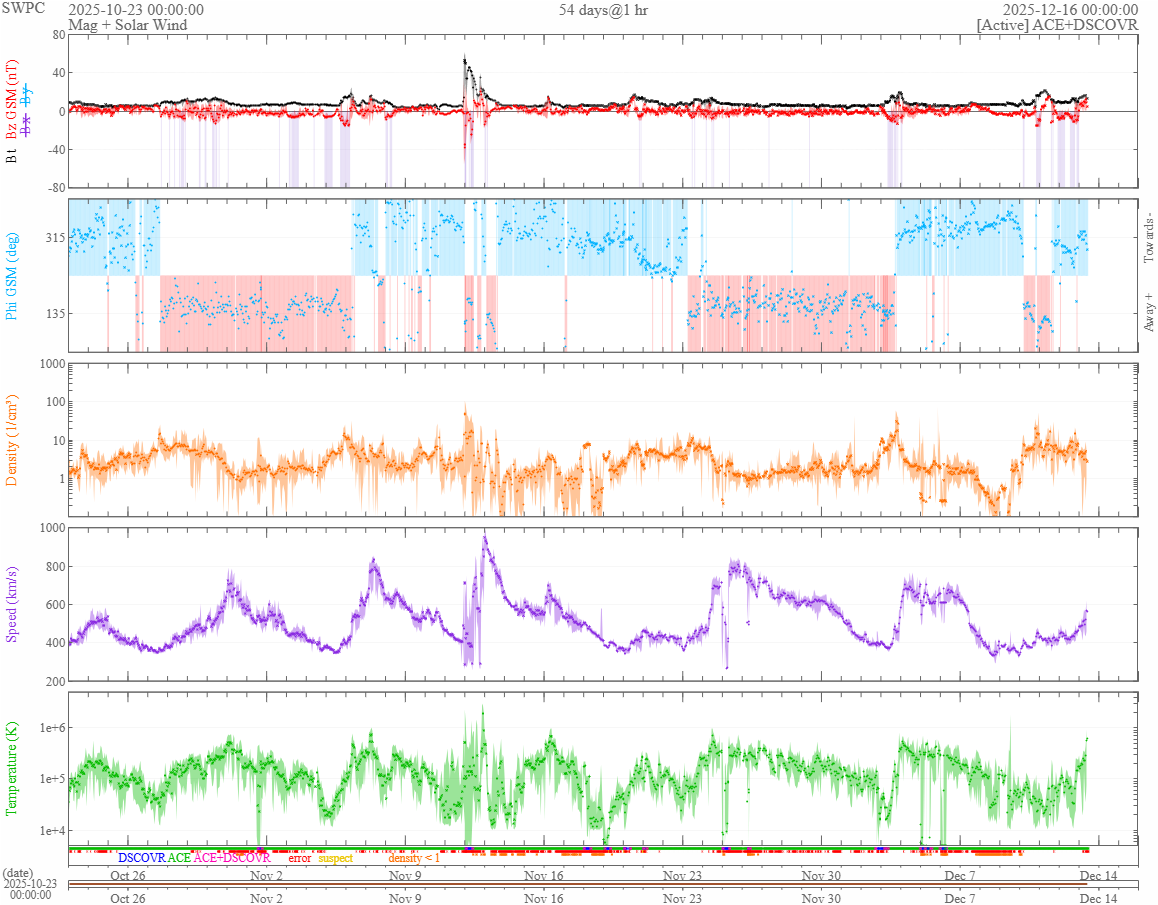Viewport: 1158px width, 905px height.
Task: Toggle the orange Density (1/cm³) axis label
Action: pyautogui.click(x=11, y=440)
